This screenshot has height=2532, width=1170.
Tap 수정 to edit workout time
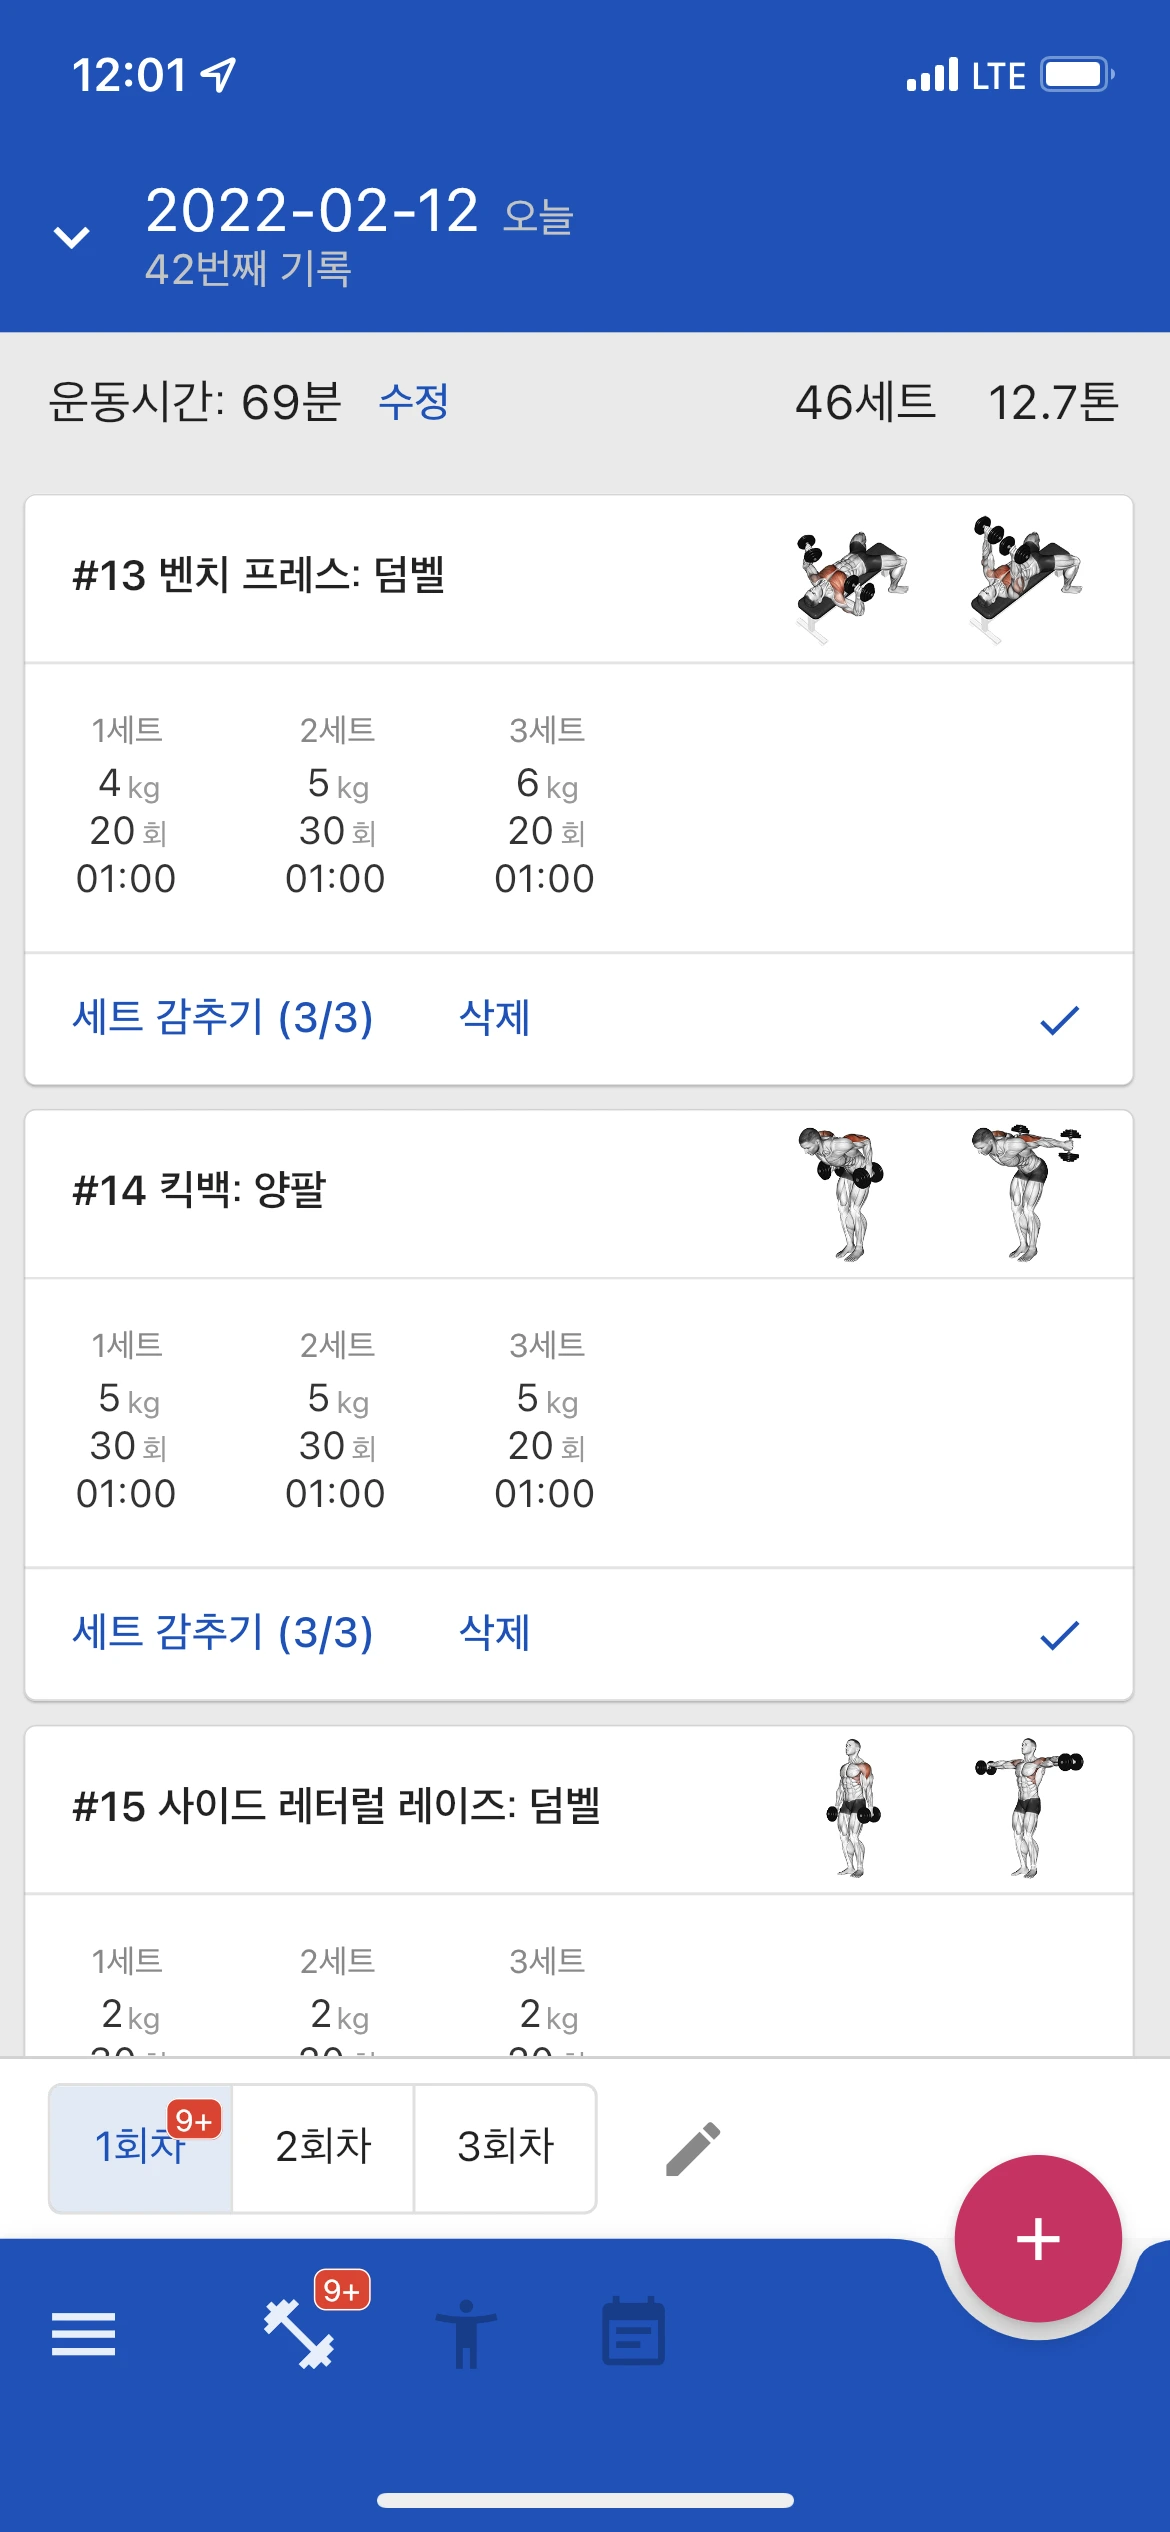[x=414, y=402]
